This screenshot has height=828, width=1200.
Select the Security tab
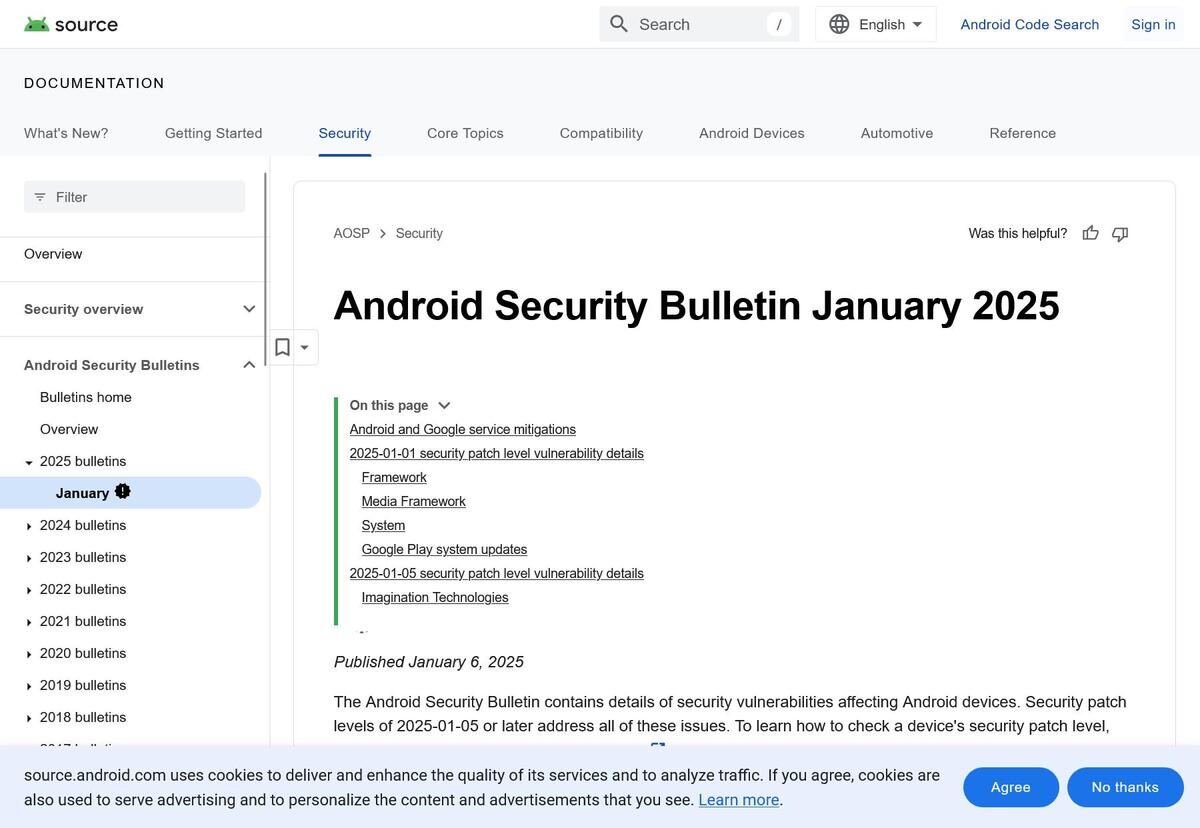tap(345, 133)
